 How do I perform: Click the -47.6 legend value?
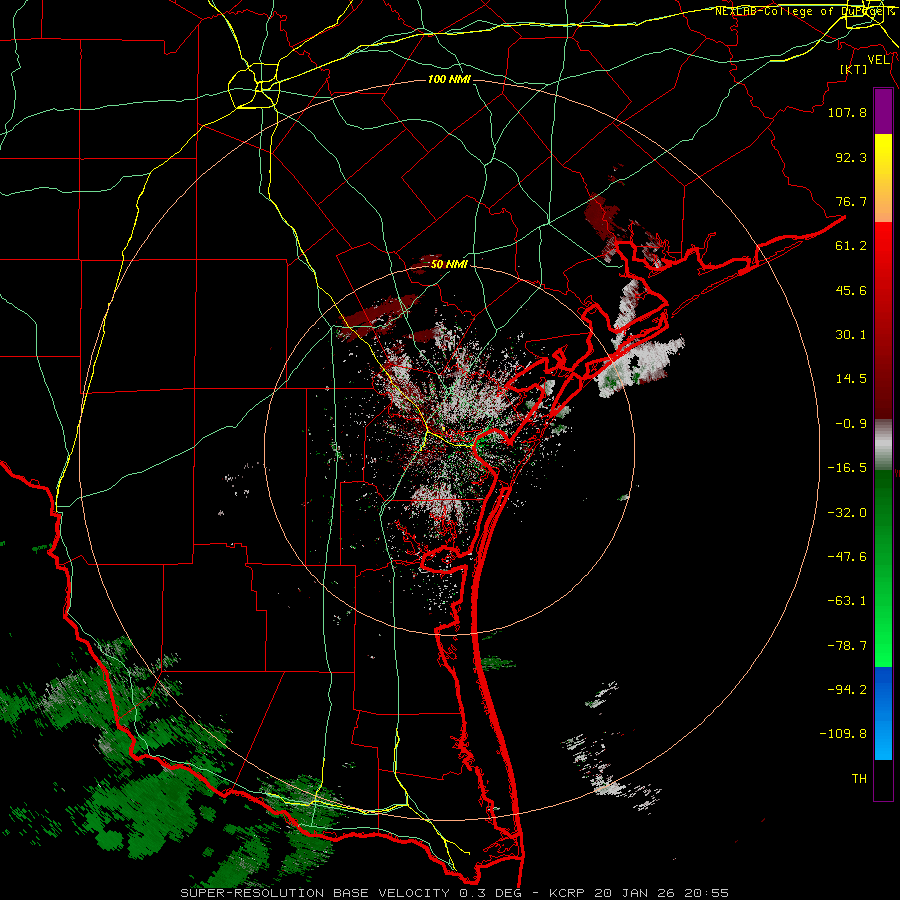click(847, 557)
